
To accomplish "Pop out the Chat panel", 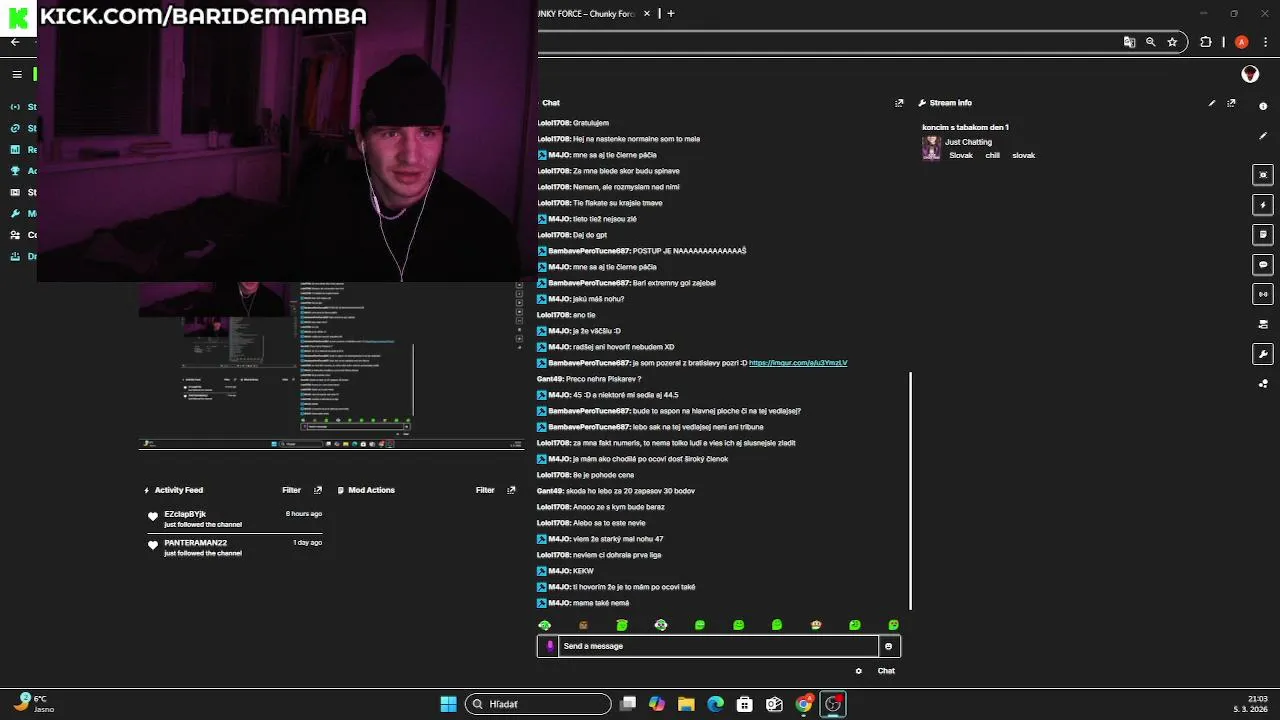I will pyautogui.click(x=899, y=103).
